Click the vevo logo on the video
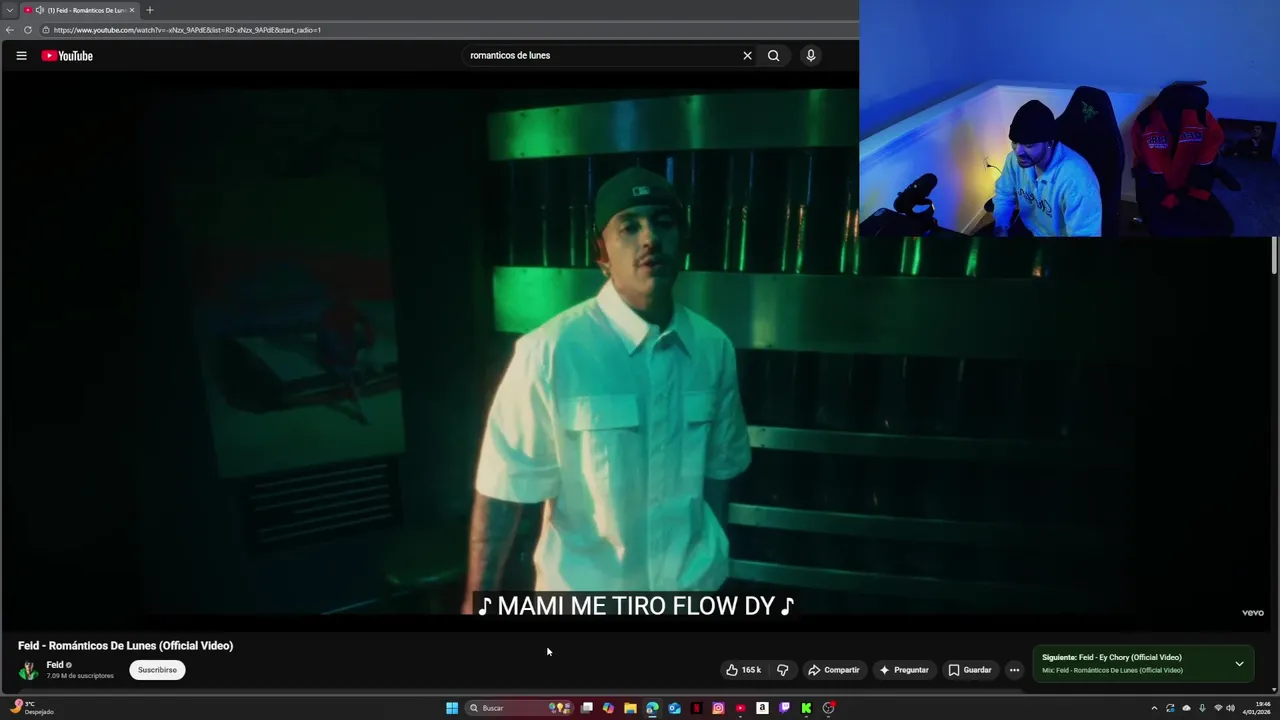Viewport: 1280px width, 720px height. 1253,612
